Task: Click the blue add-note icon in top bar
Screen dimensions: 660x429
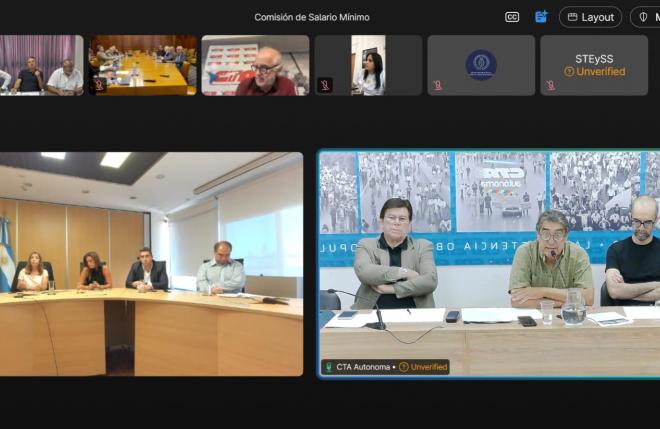Action: point(541,17)
